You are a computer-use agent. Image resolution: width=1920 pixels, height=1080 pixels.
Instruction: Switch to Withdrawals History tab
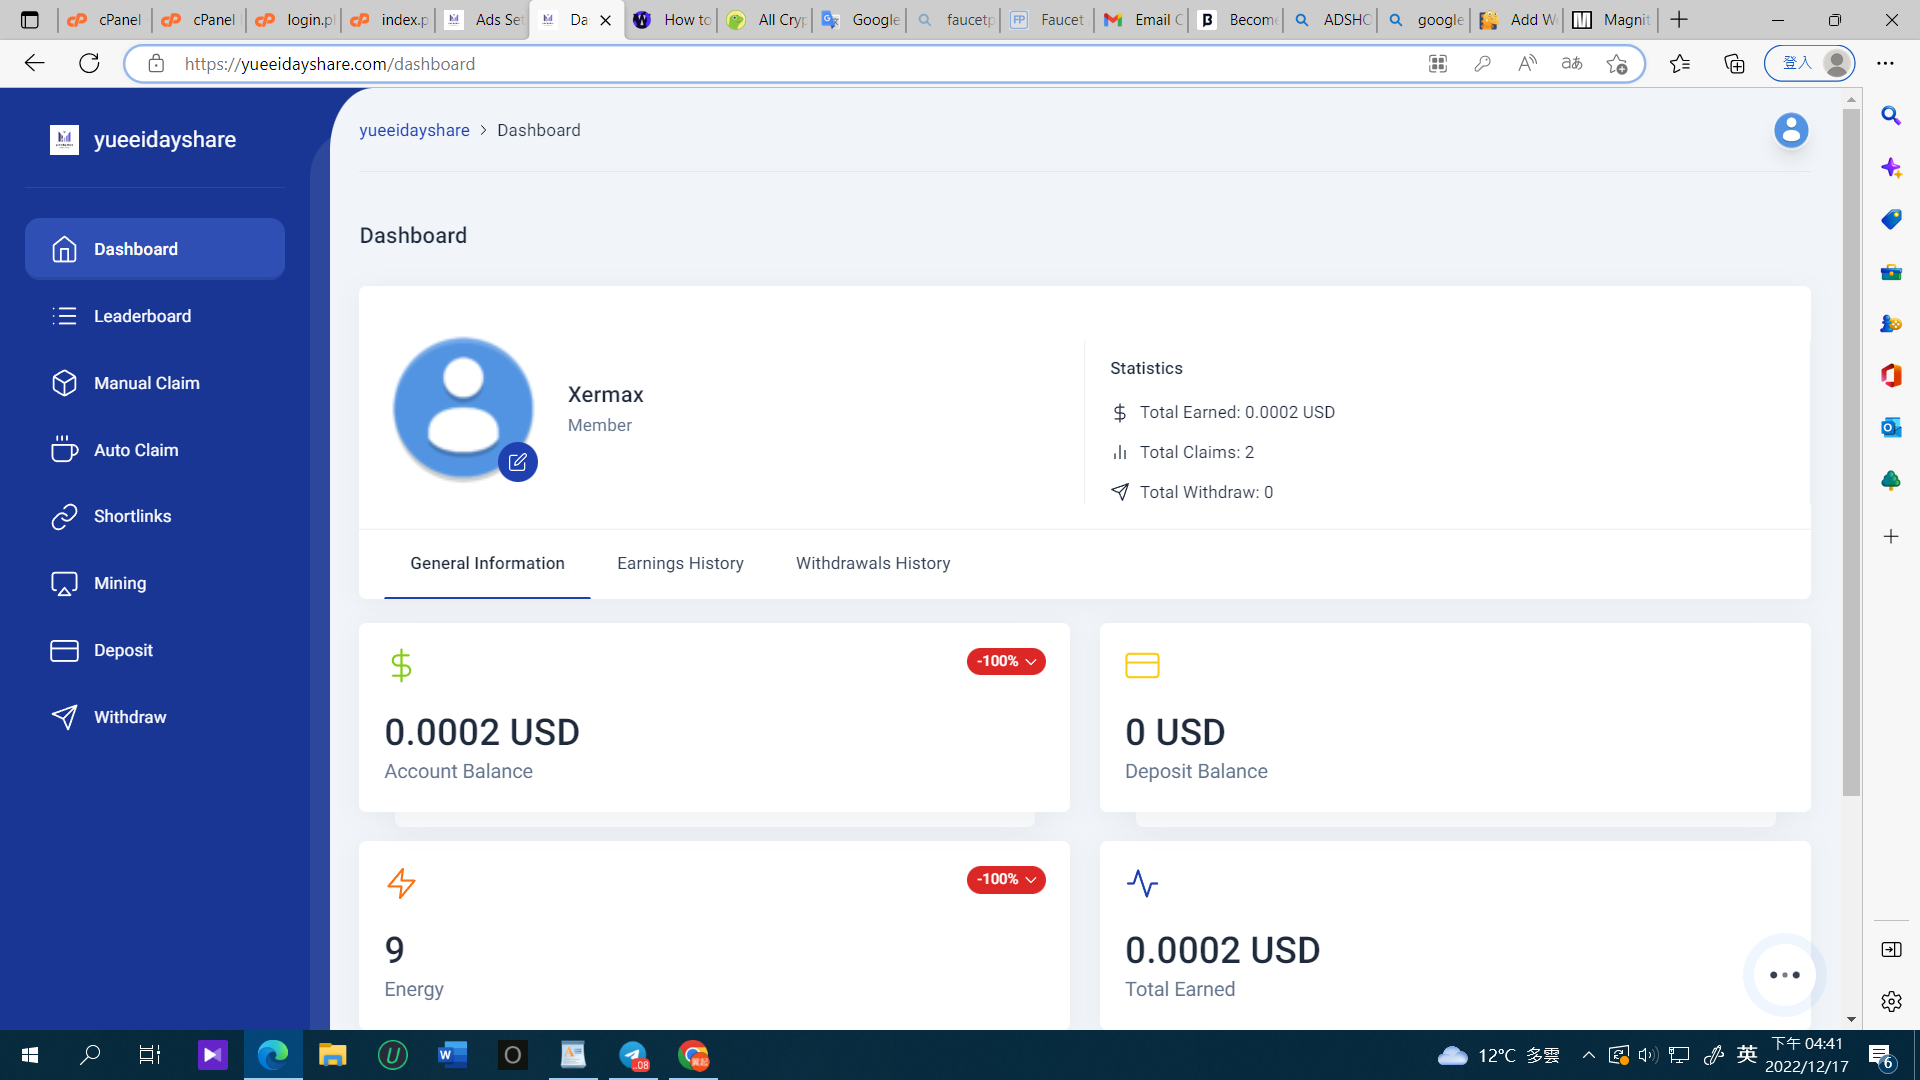(x=873, y=563)
